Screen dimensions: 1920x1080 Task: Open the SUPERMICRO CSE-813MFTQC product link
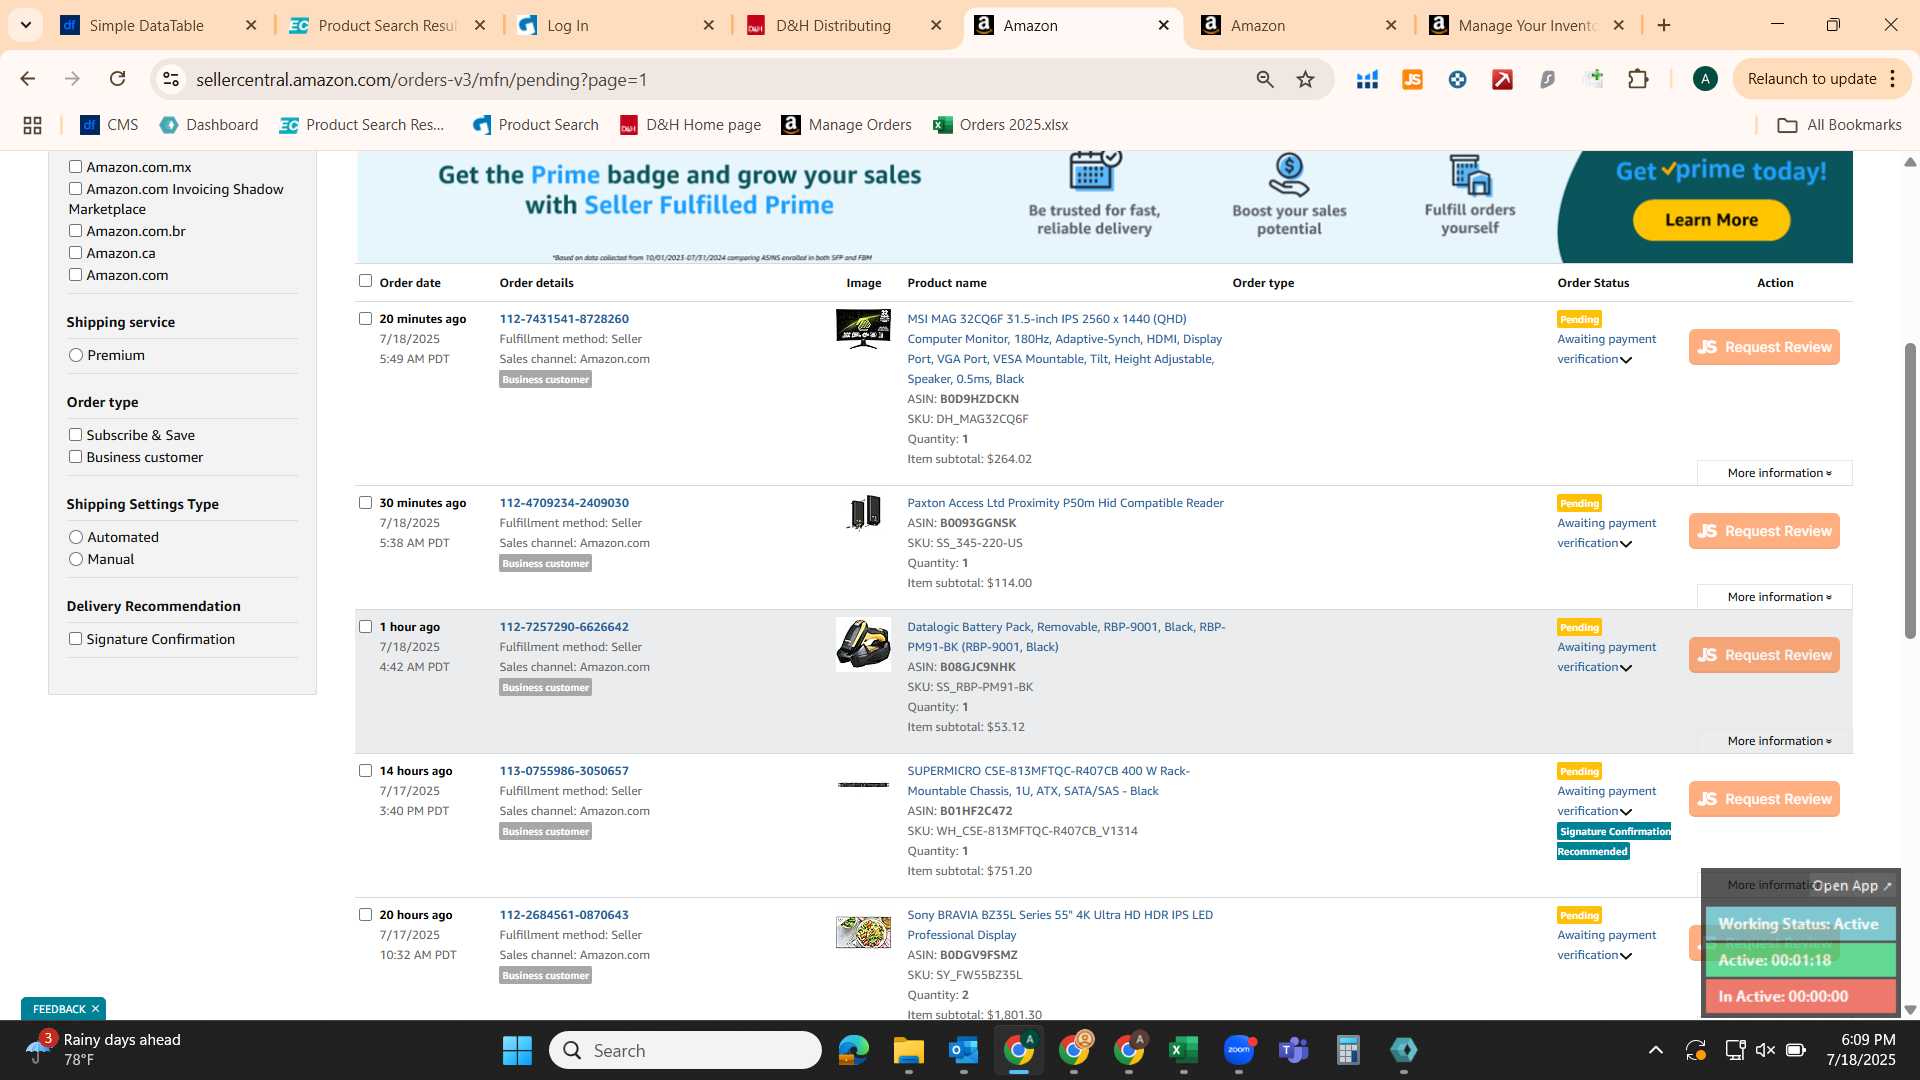pos(1048,781)
